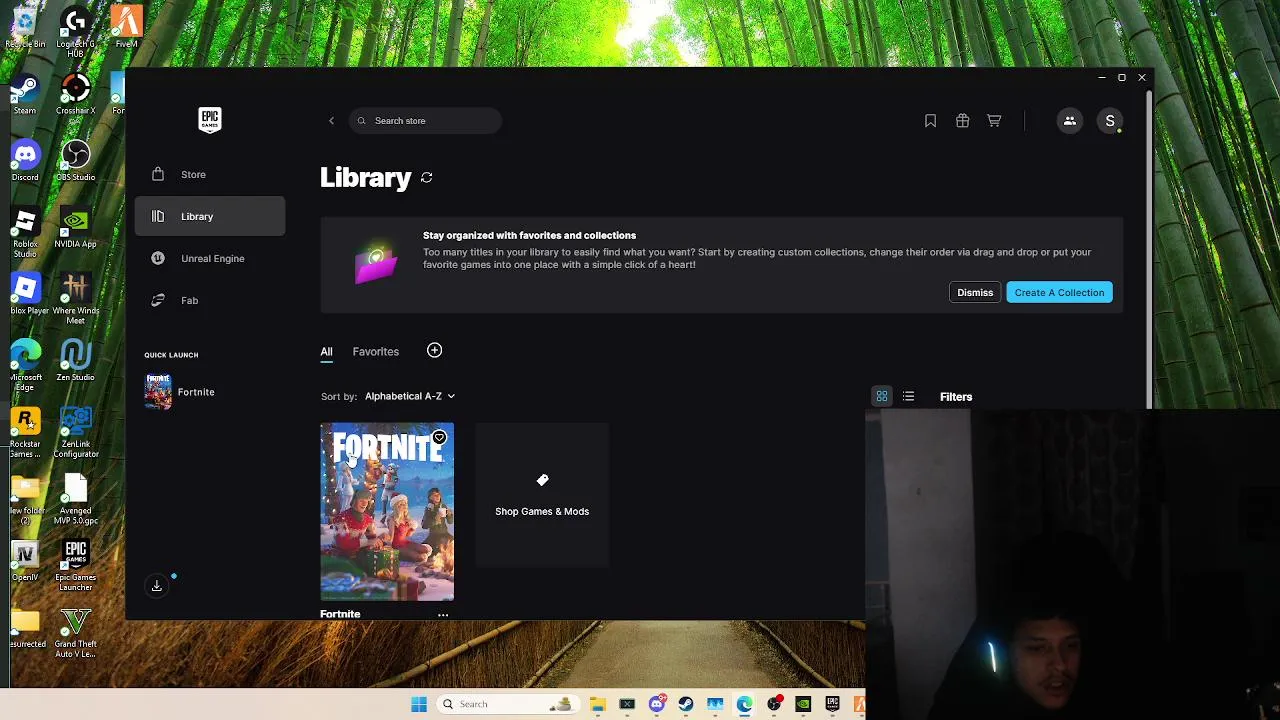Open the shopping cart icon
This screenshot has height=720, width=1280.
(994, 121)
